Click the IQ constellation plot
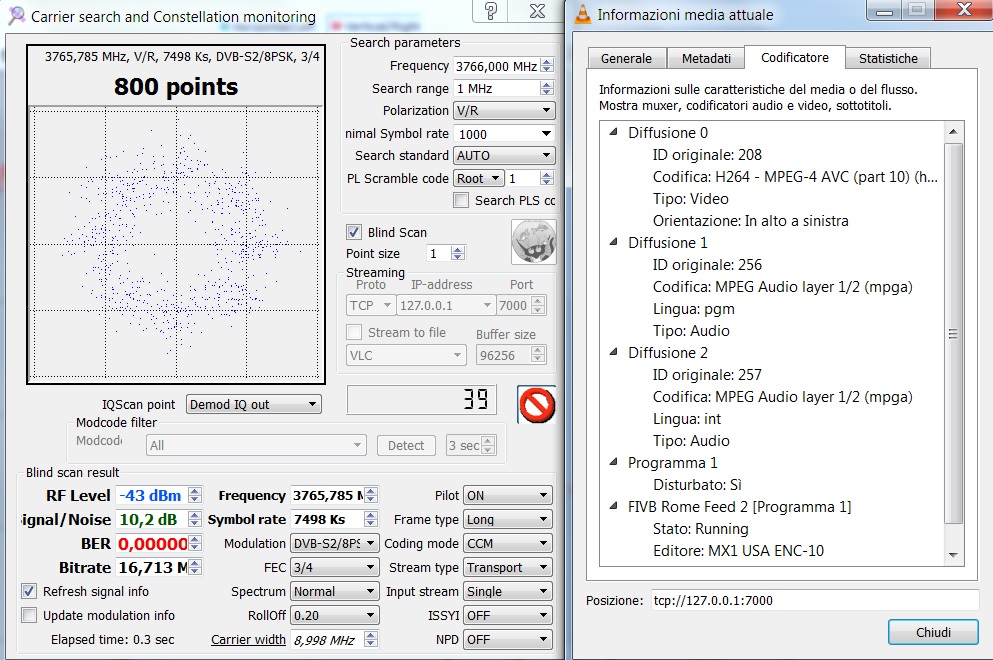The image size is (993, 660). click(x=175, y=243)
